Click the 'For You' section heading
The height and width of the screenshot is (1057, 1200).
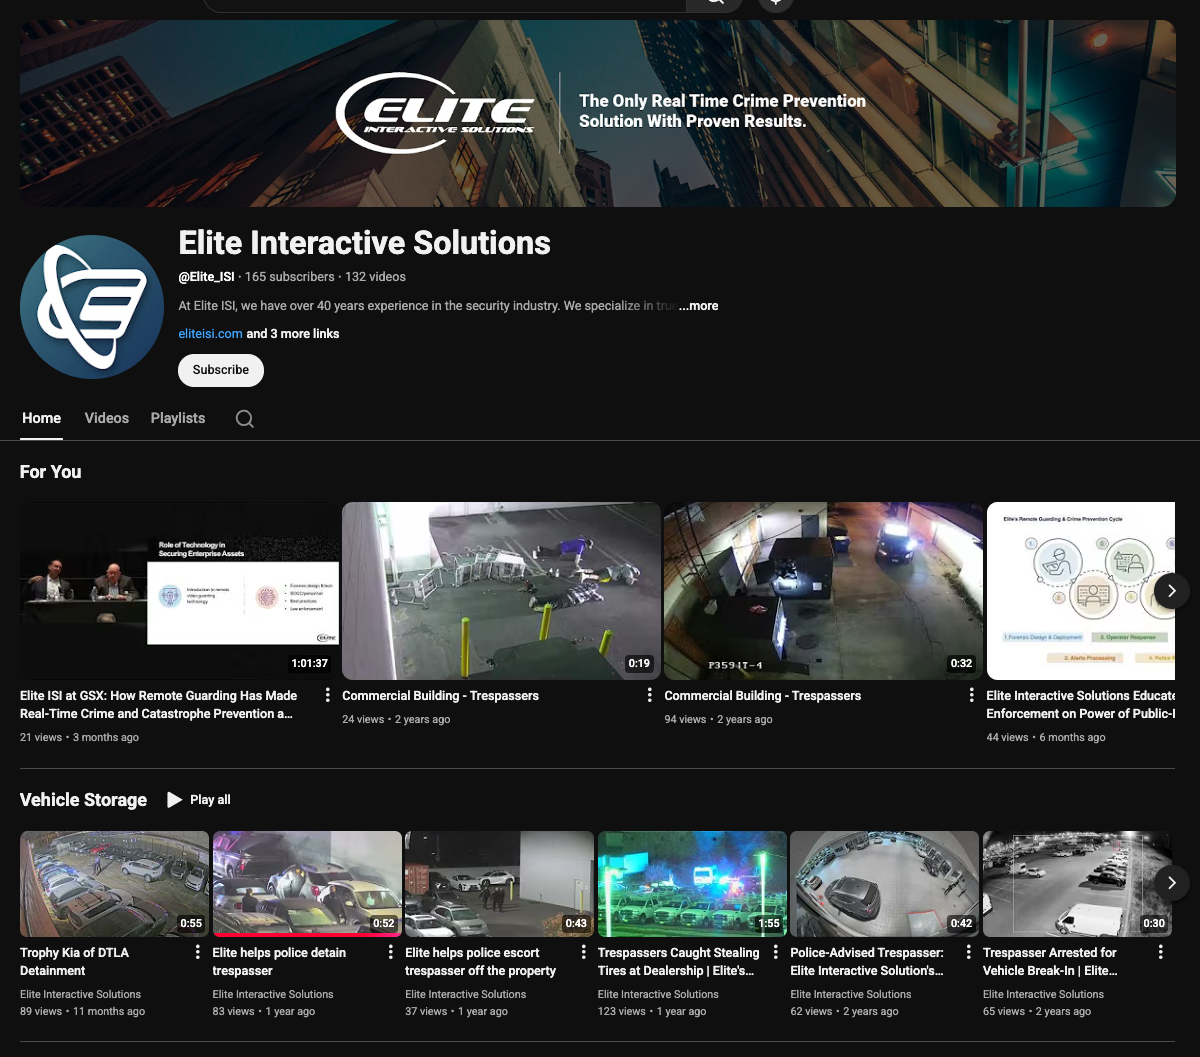[50, 472]
